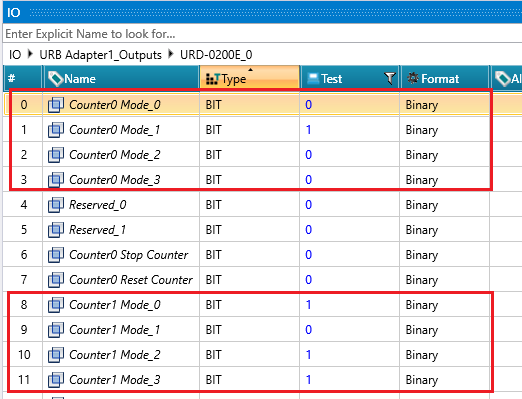Click the icon beside Counter1 Mode_0

pyautogui.click(x=56, y=305)
